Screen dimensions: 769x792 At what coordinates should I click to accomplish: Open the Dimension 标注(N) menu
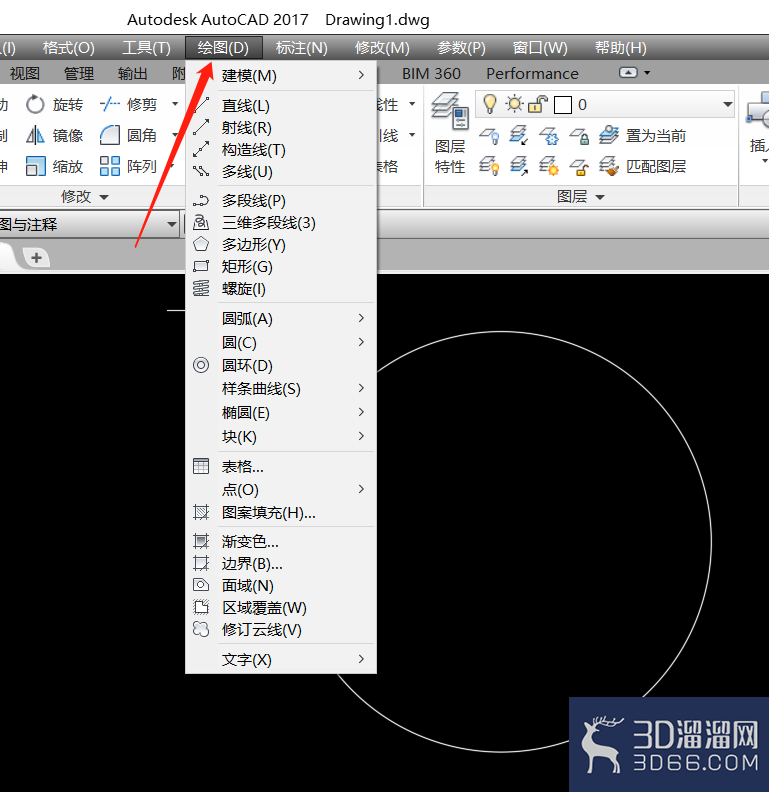tap(302, 47)
